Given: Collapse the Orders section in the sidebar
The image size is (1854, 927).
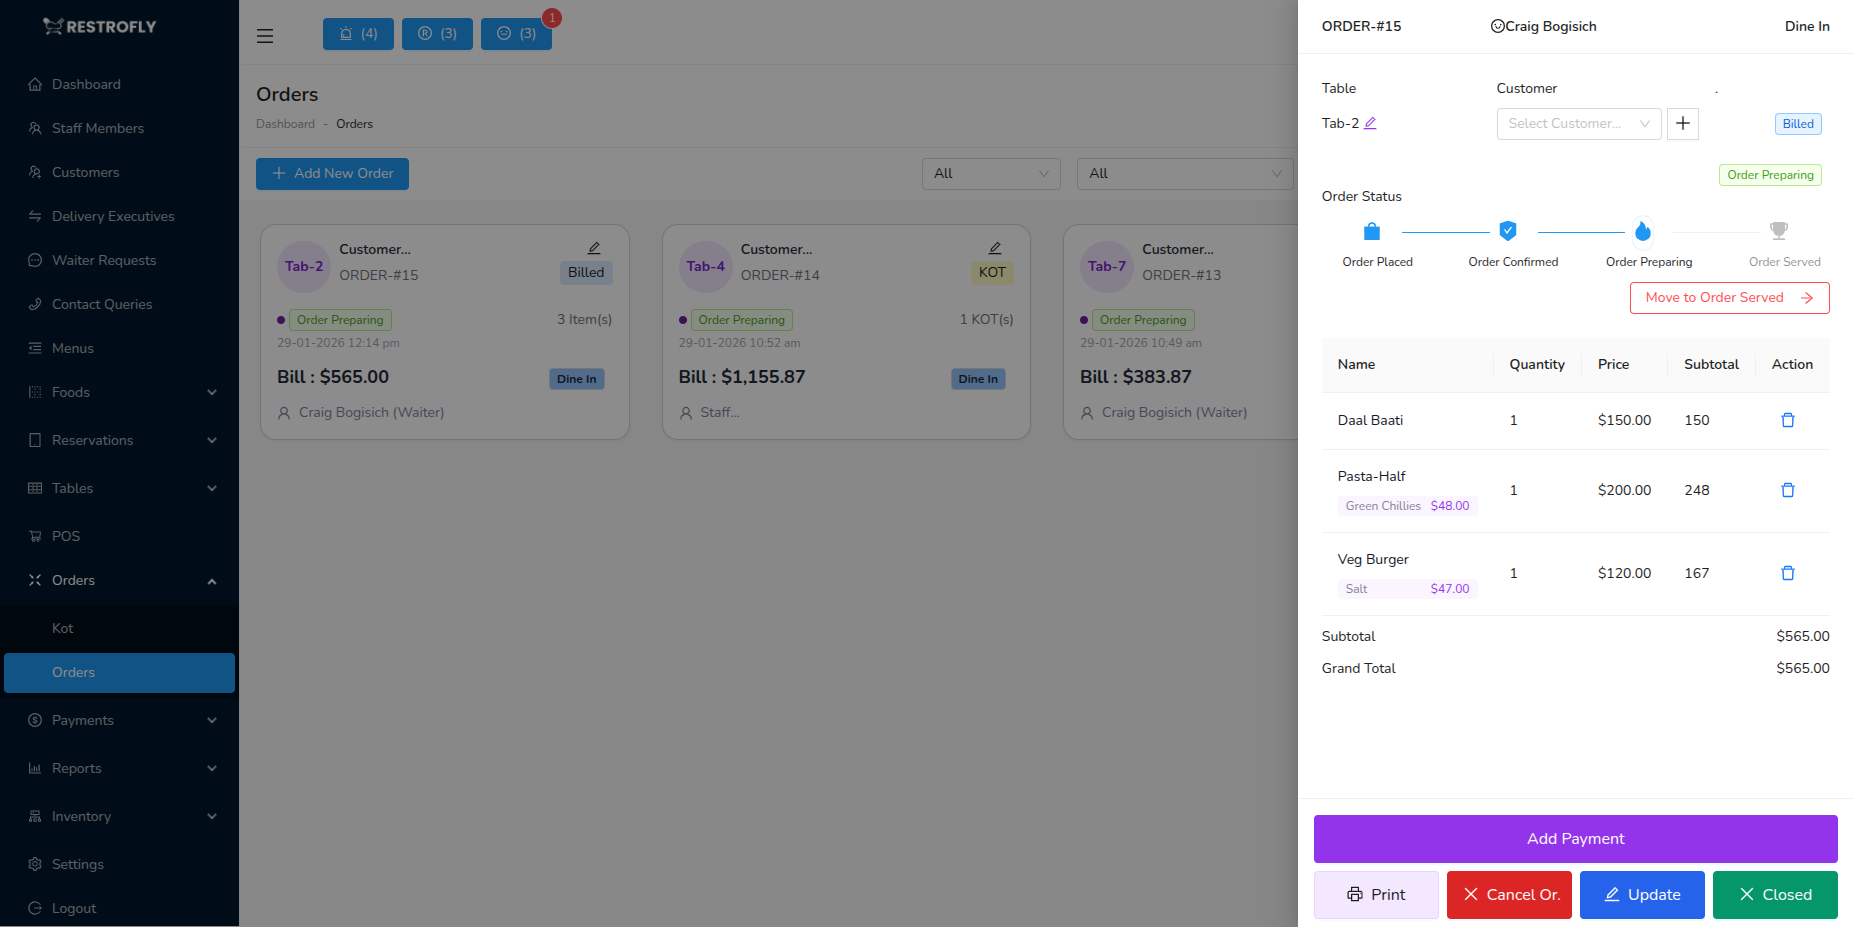Looking at the screenshot, I should 73,580.
